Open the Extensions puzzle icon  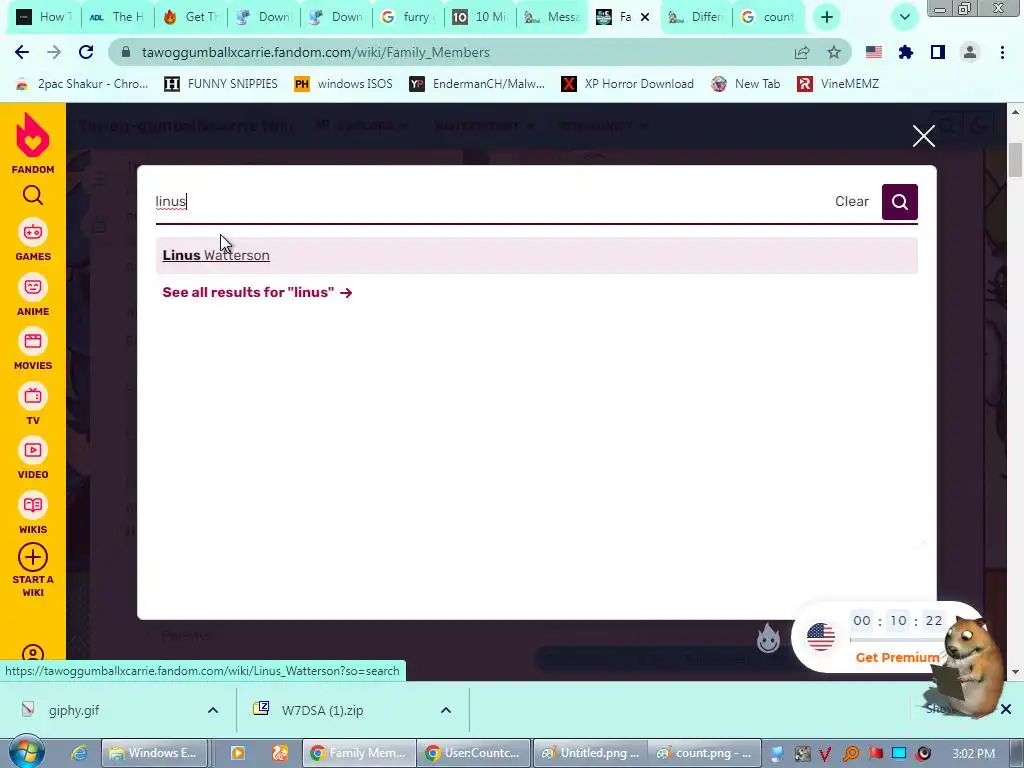[906, 52]
